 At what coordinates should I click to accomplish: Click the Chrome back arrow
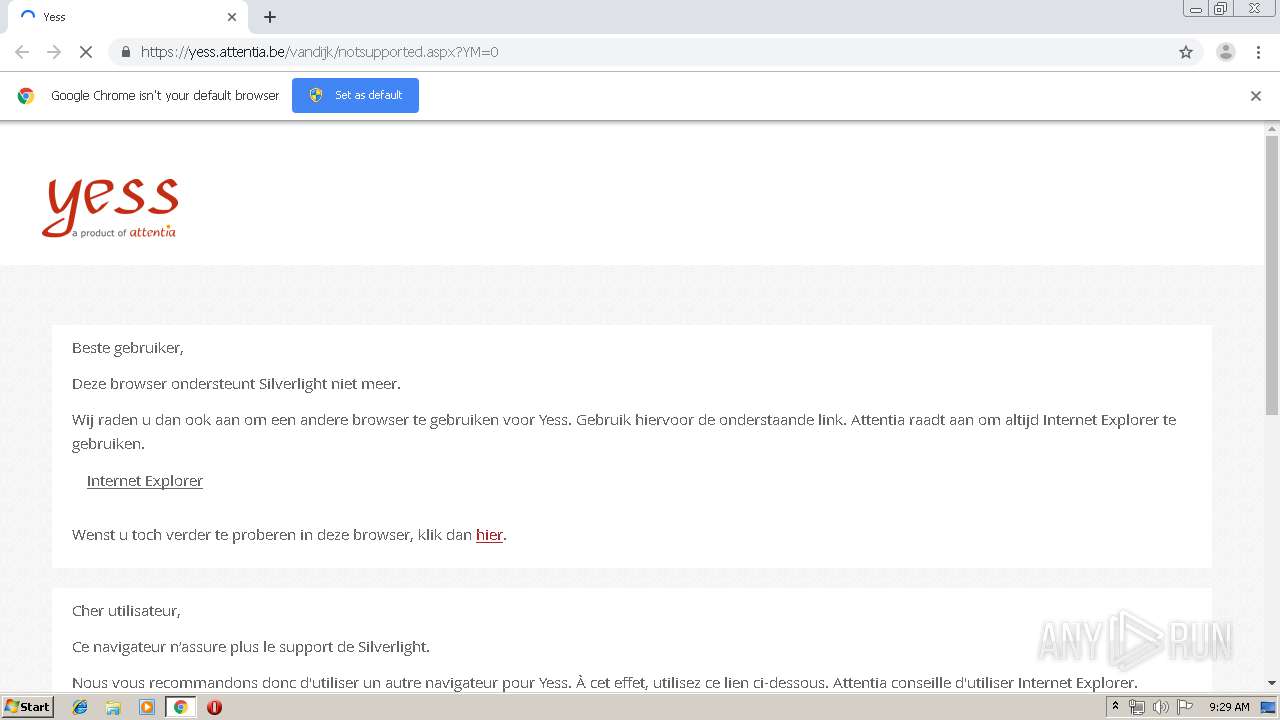point(22,52)
